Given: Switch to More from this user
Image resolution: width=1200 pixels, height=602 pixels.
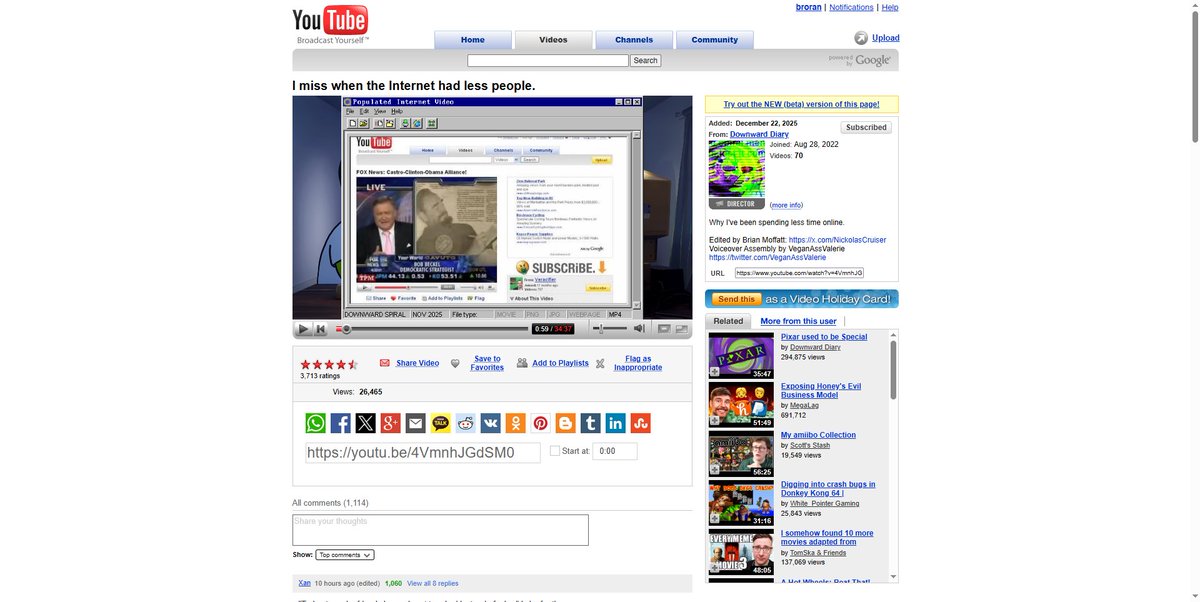Looking at the screenshot, I should tap(798, 321).
